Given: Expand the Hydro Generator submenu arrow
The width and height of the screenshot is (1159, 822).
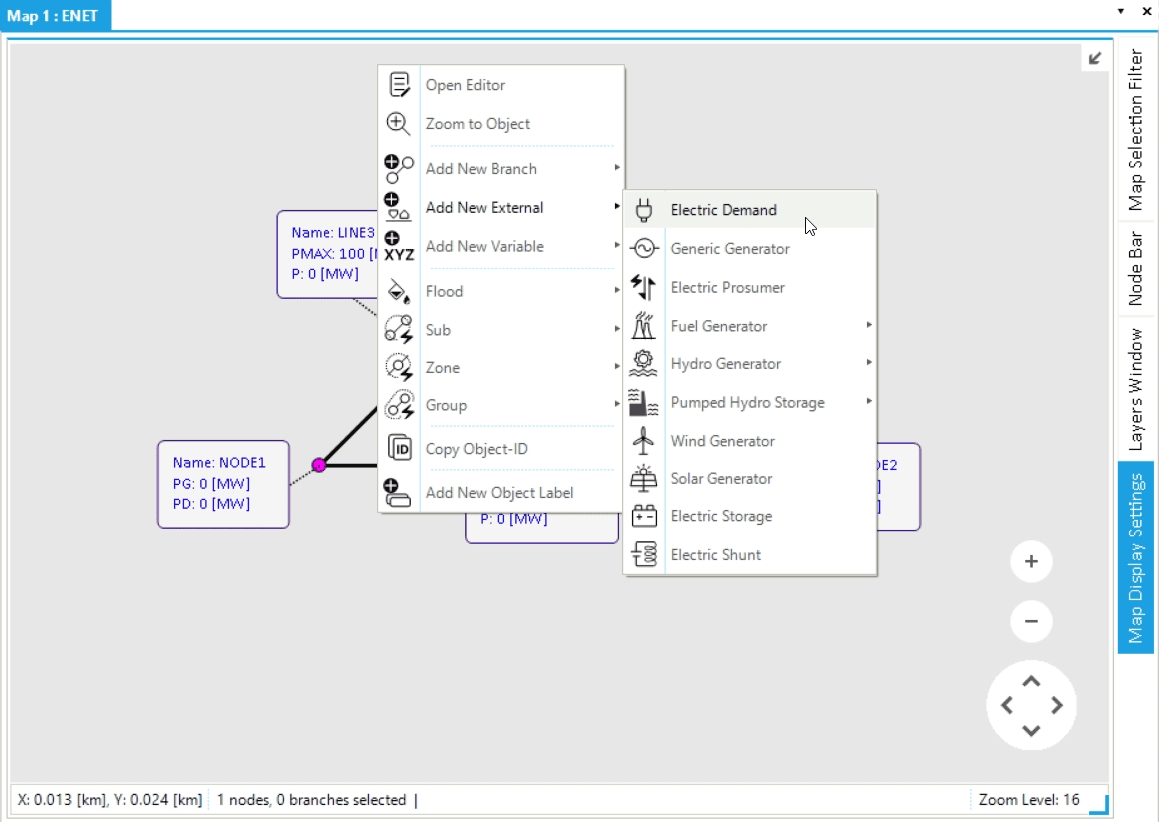Looking at the screenshot, I should pyautogui.click(x=869, y=363).
